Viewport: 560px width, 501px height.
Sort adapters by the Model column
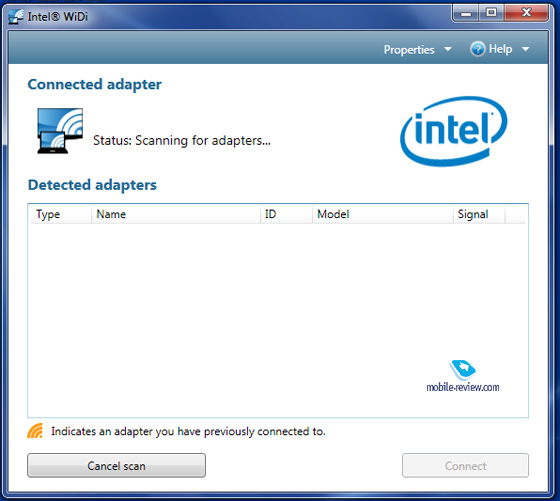[x=383, y=214]
